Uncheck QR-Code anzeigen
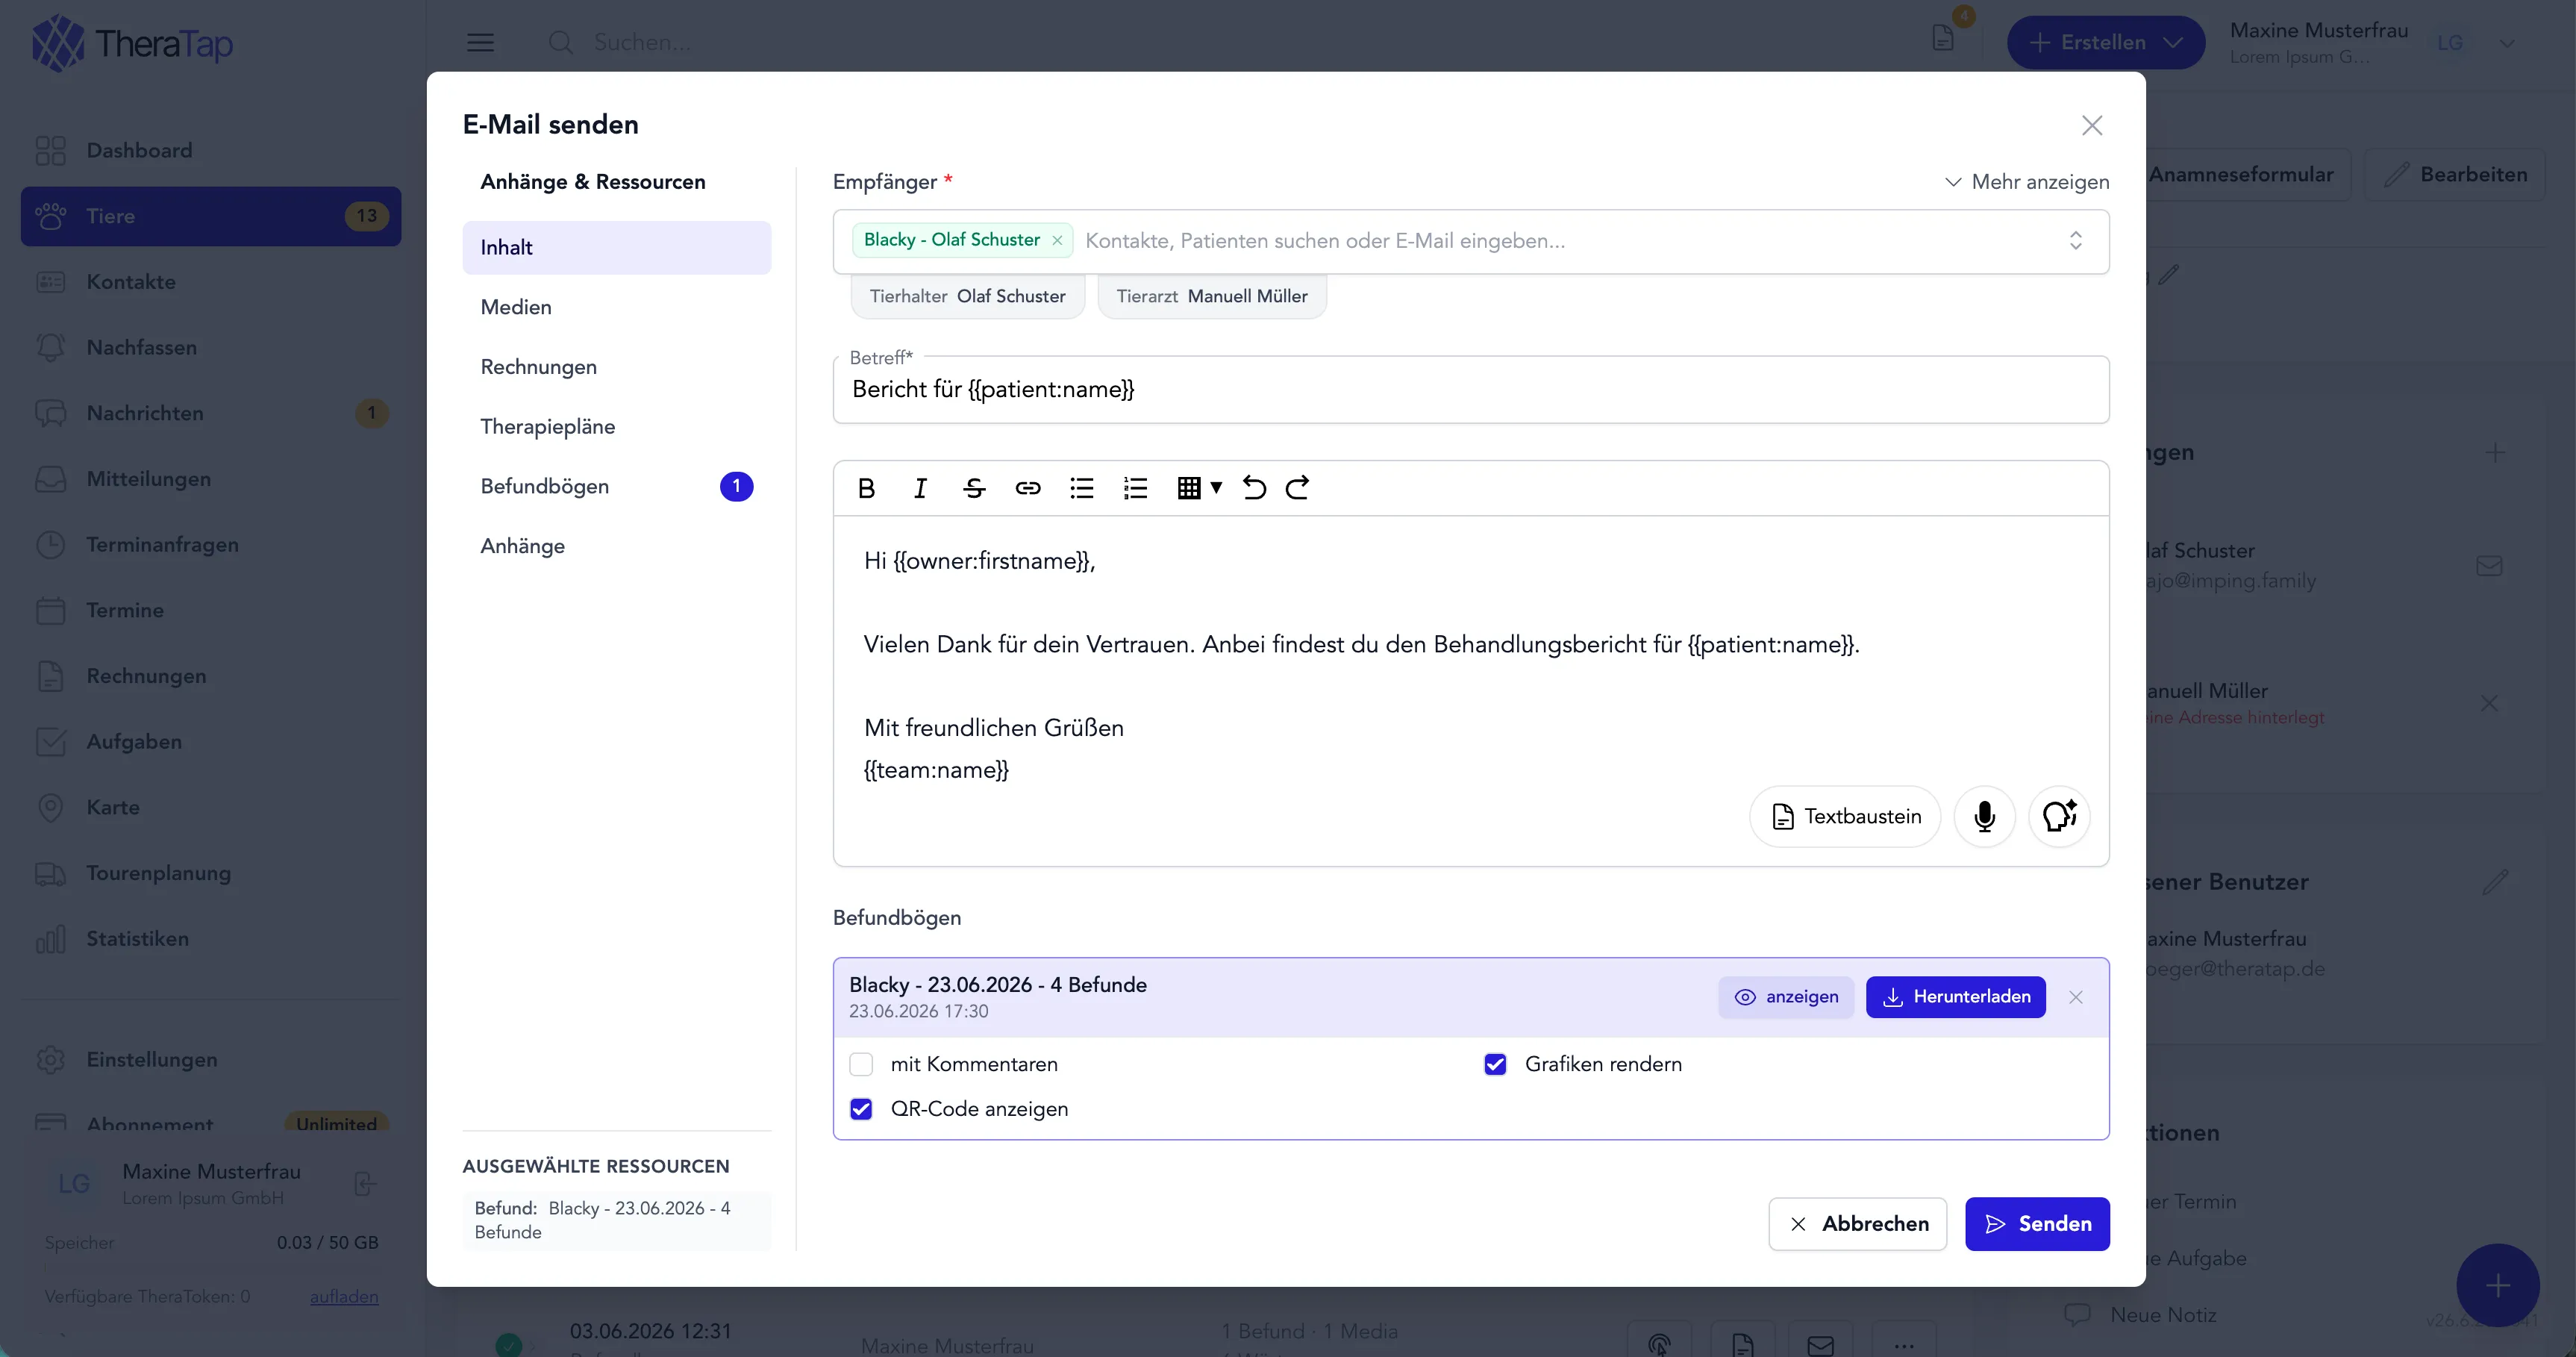 [x=861, y=1109]
